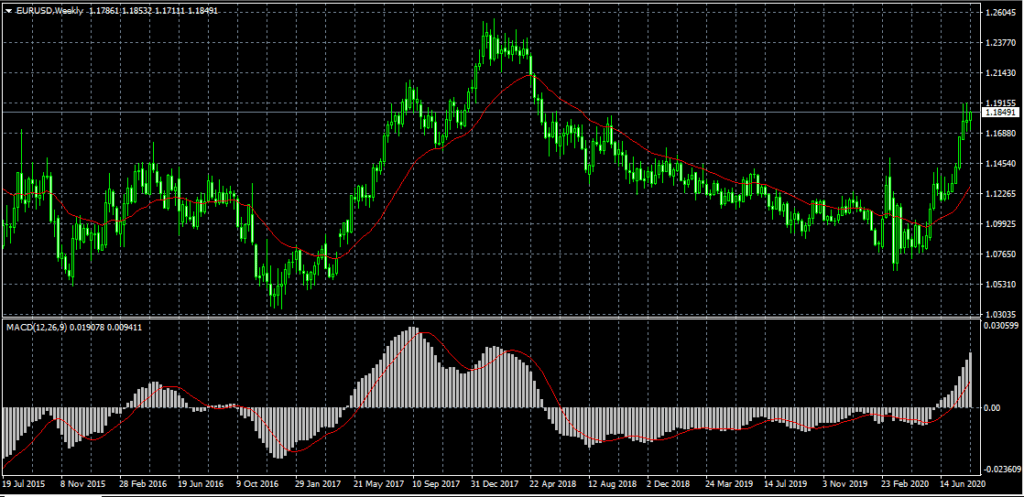
Task: Click the 0.030599 MACD scale label
Action: (998, 326)
